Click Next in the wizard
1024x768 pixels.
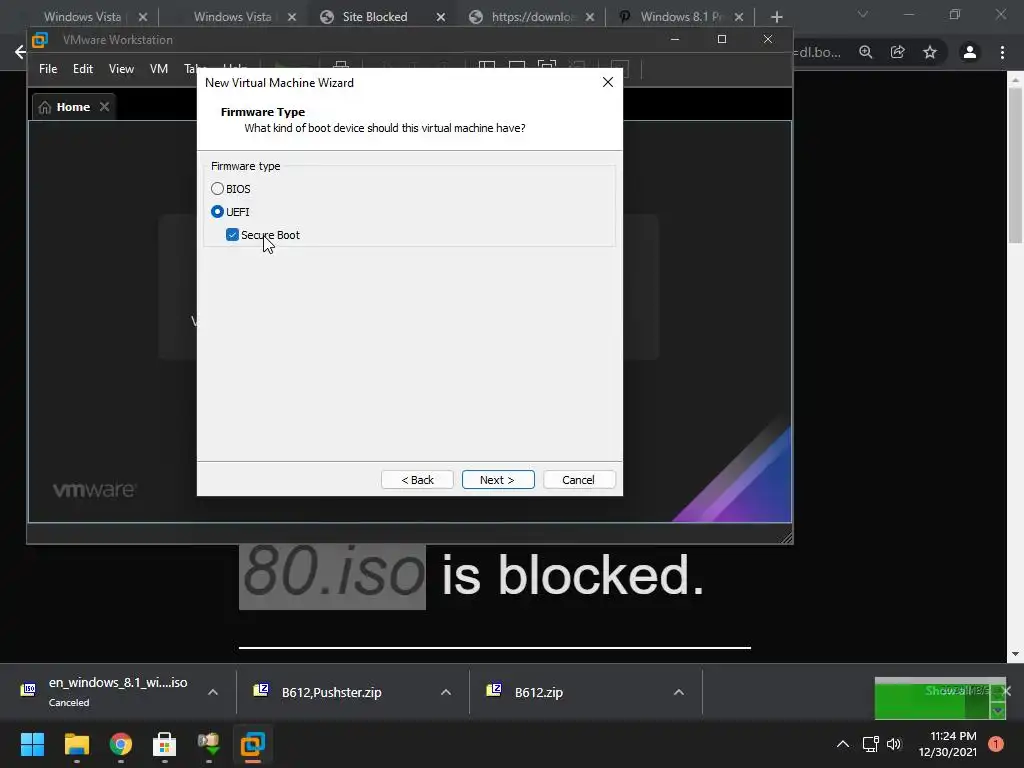[498, 479]
